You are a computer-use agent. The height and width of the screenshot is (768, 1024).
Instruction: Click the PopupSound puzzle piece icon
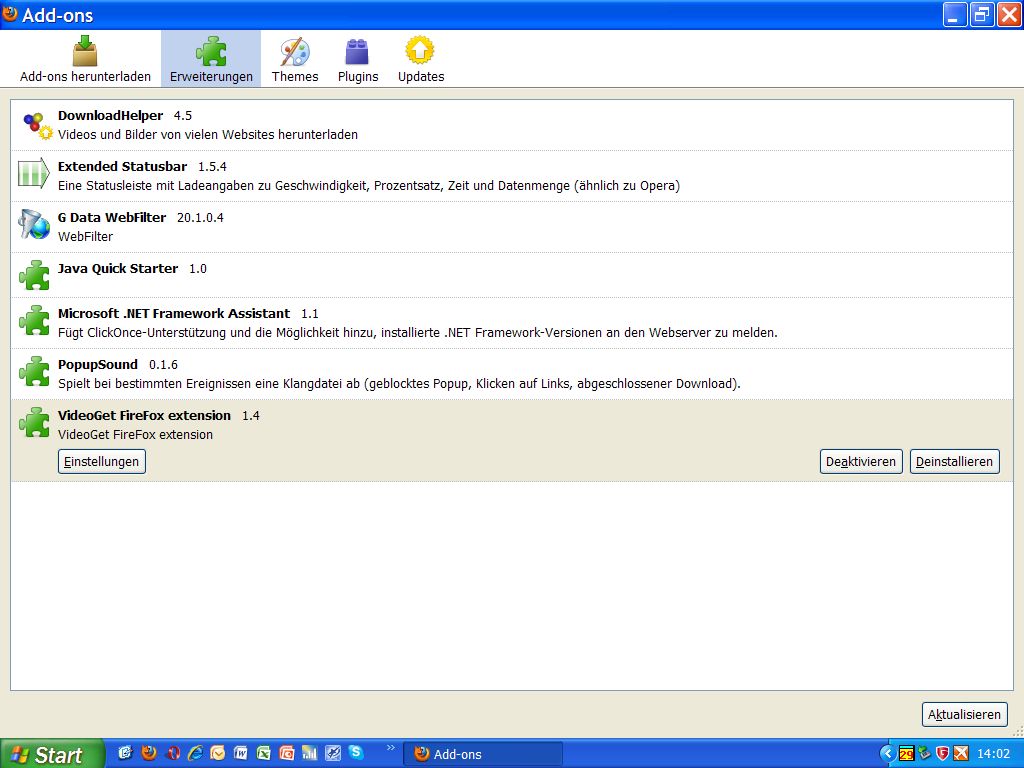coord(34,372)
